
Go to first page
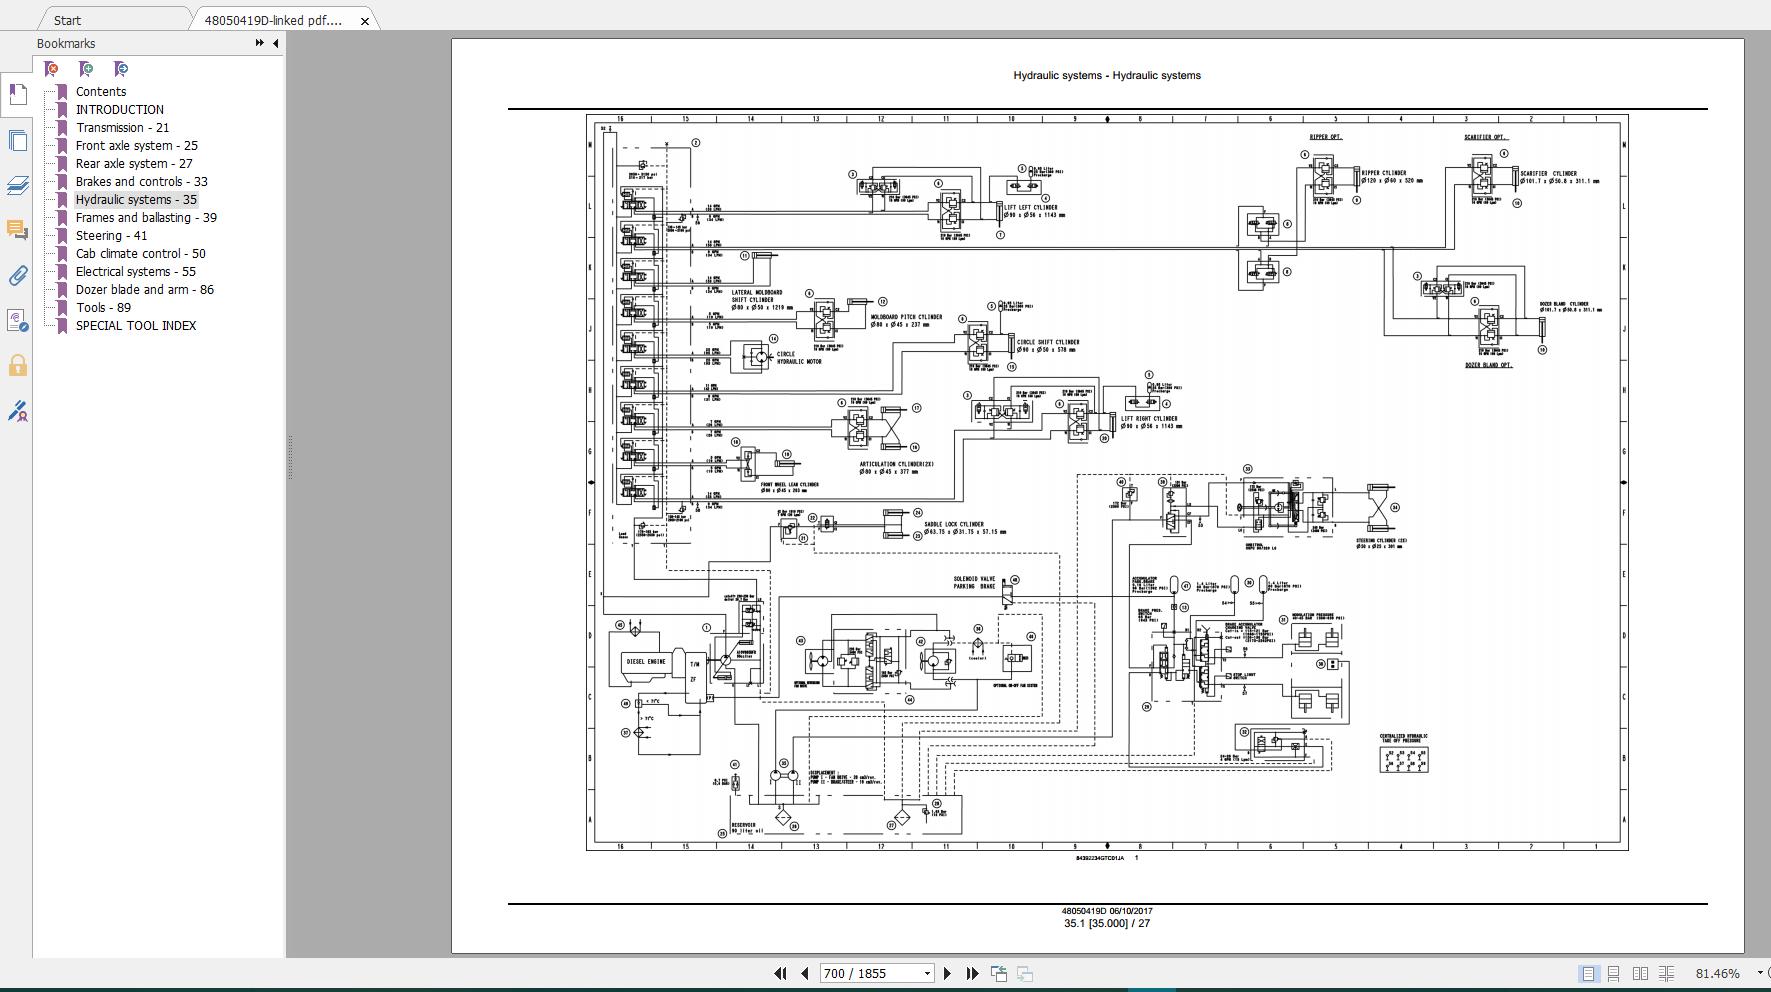[780, 973]
